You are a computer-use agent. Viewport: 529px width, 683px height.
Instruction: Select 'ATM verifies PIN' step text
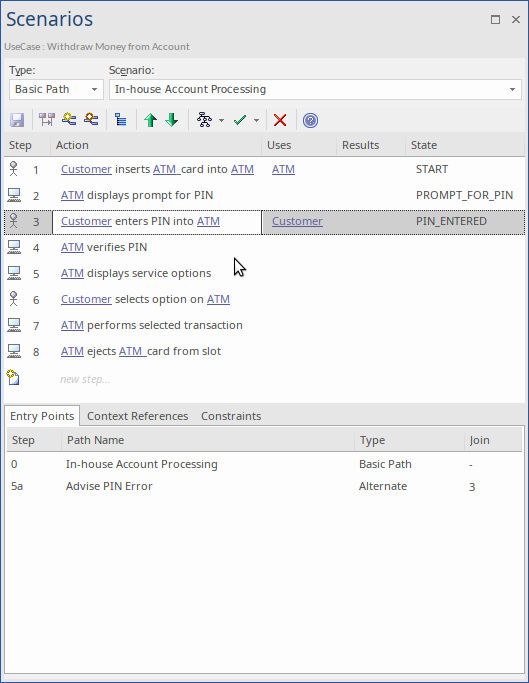(104, 247)
